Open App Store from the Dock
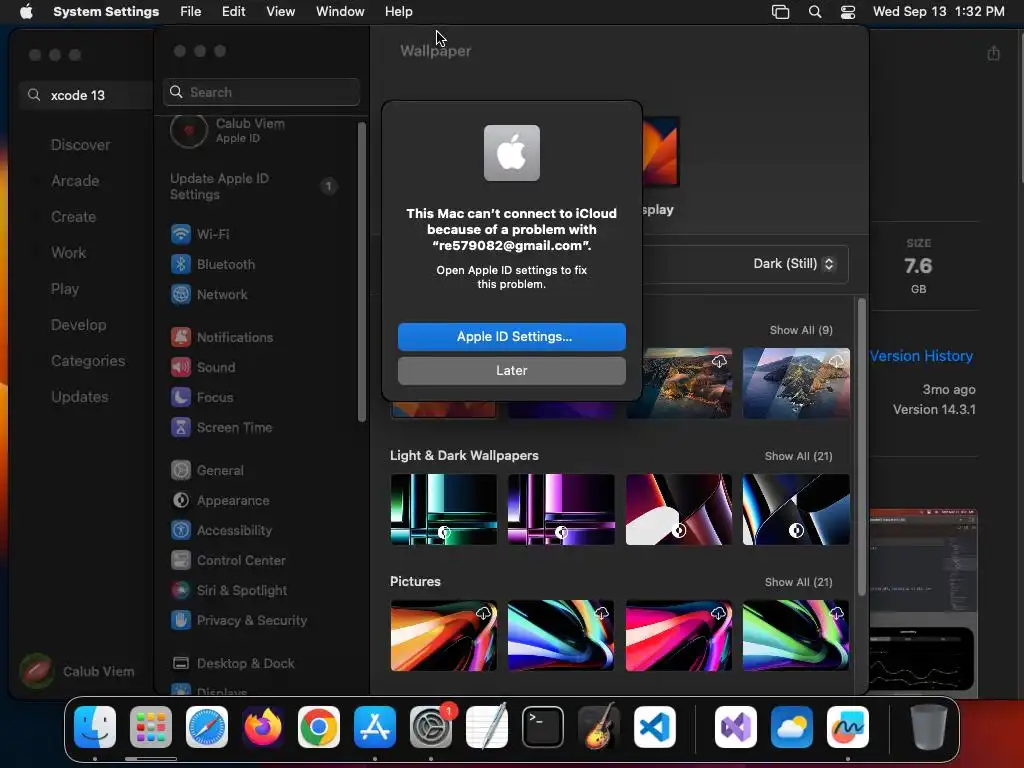This screenshot has width=1024, height=768. coord(375,727)
